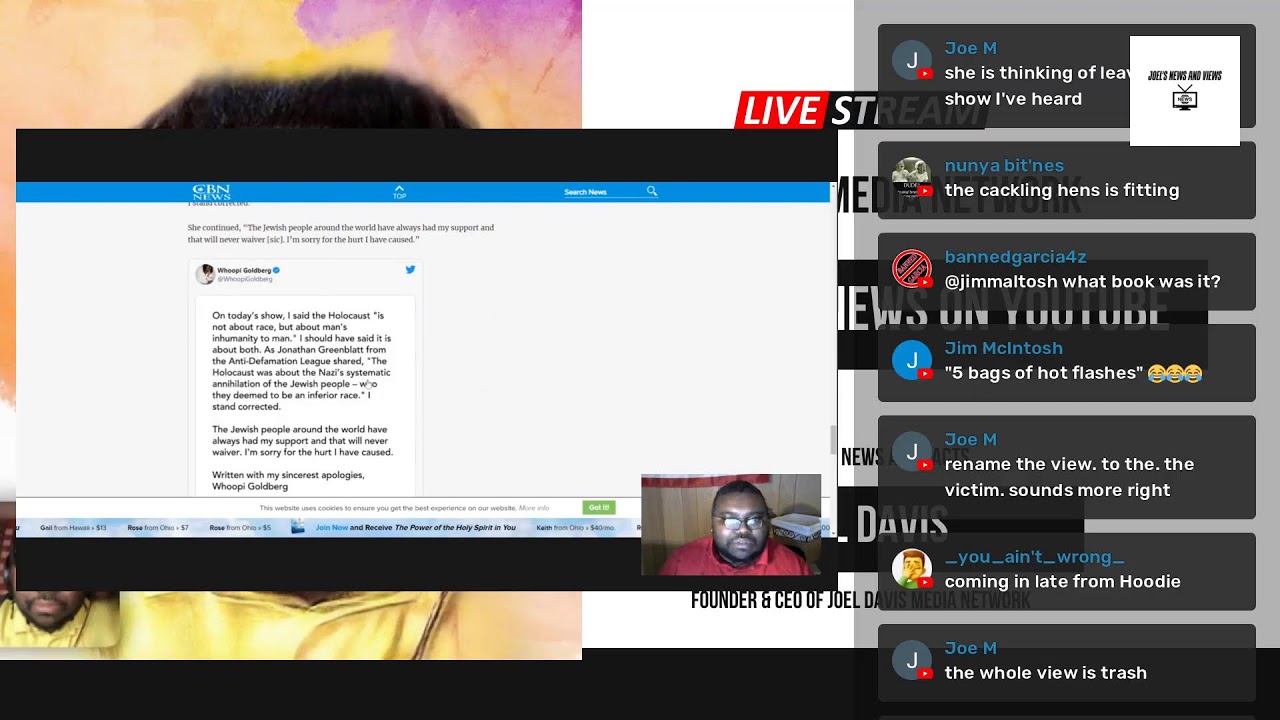The width and height of the screenshot is (1280, 720).
Task: Click the LIVE STREAM badge
Action: tap(860, 110)
